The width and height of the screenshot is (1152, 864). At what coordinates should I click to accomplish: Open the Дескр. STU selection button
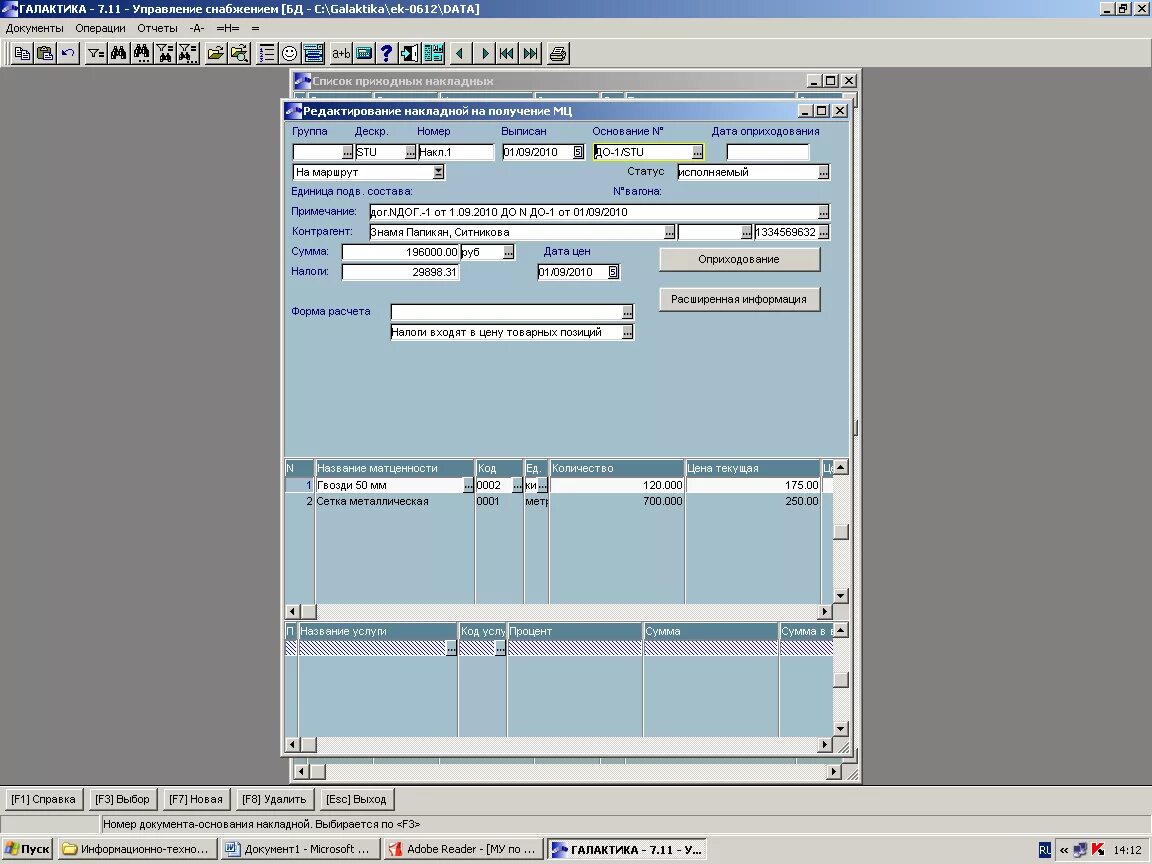click(410, 152)
